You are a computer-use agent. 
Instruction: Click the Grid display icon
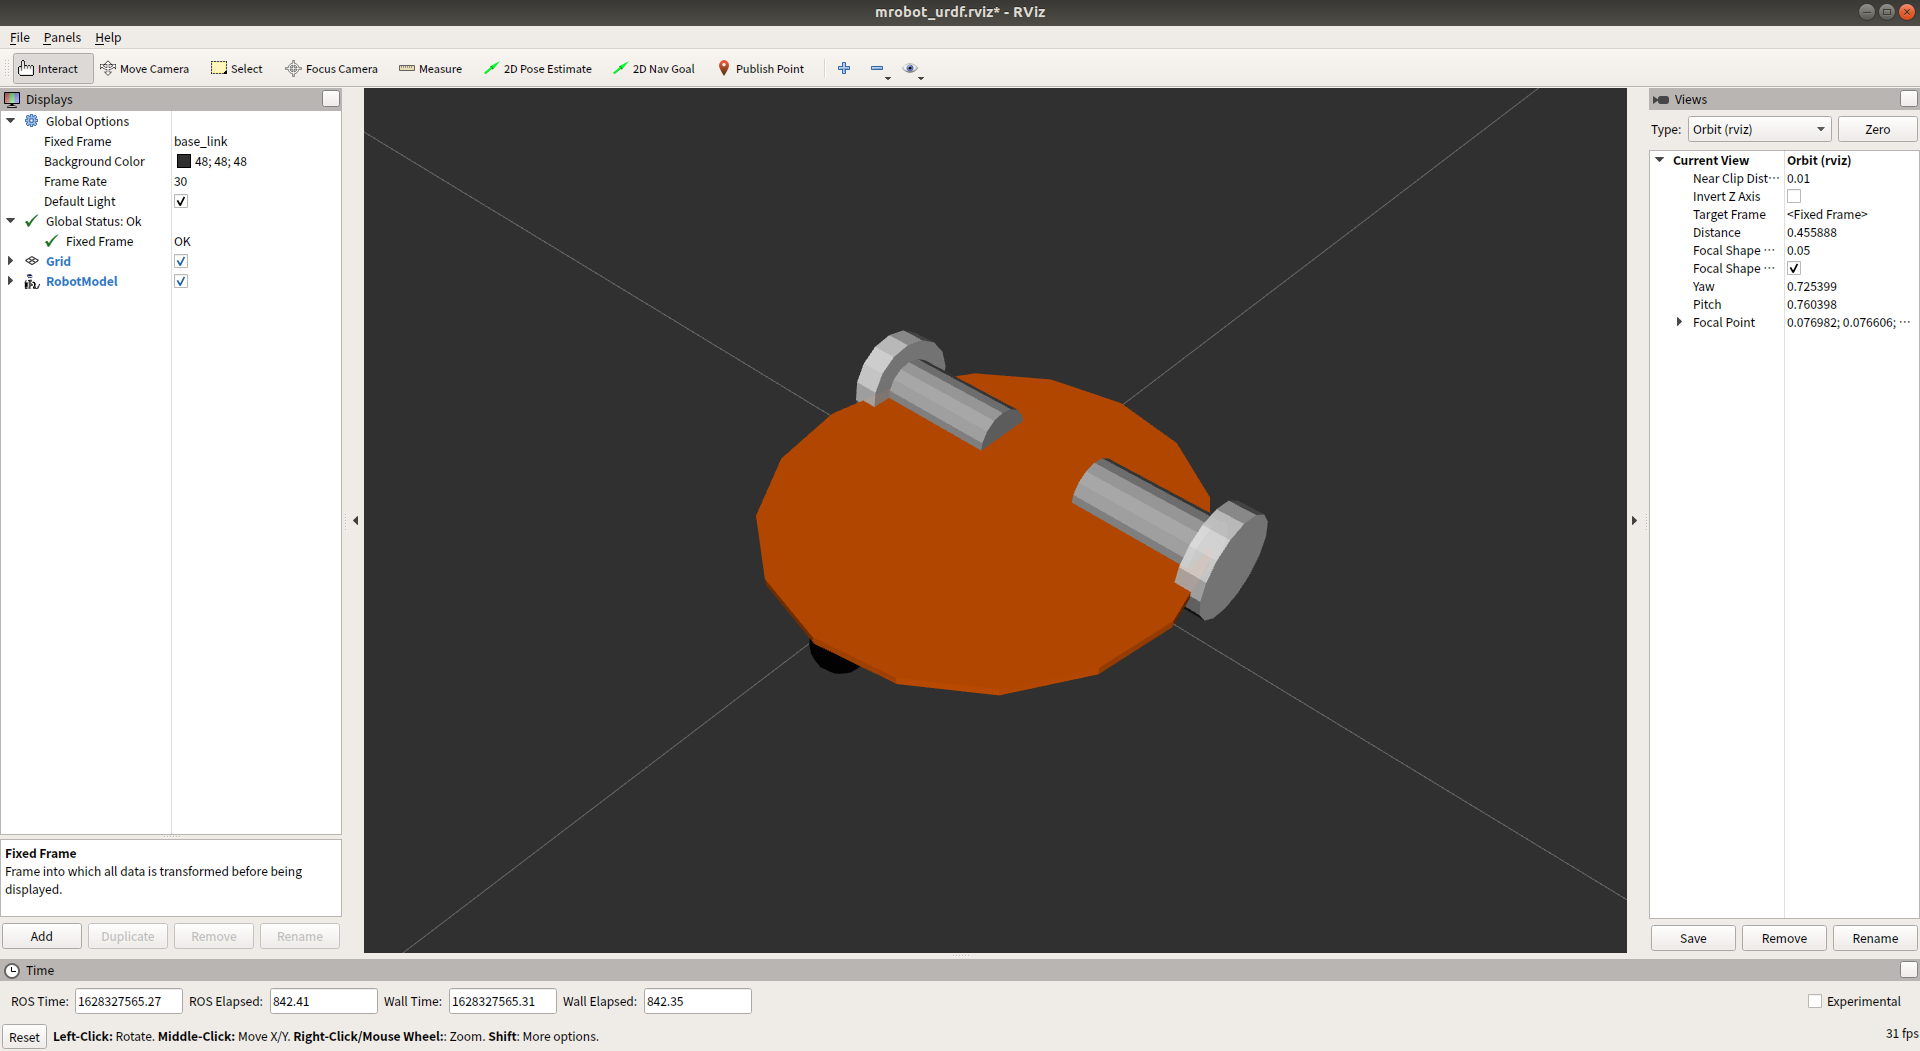click(x=32, y=261)
